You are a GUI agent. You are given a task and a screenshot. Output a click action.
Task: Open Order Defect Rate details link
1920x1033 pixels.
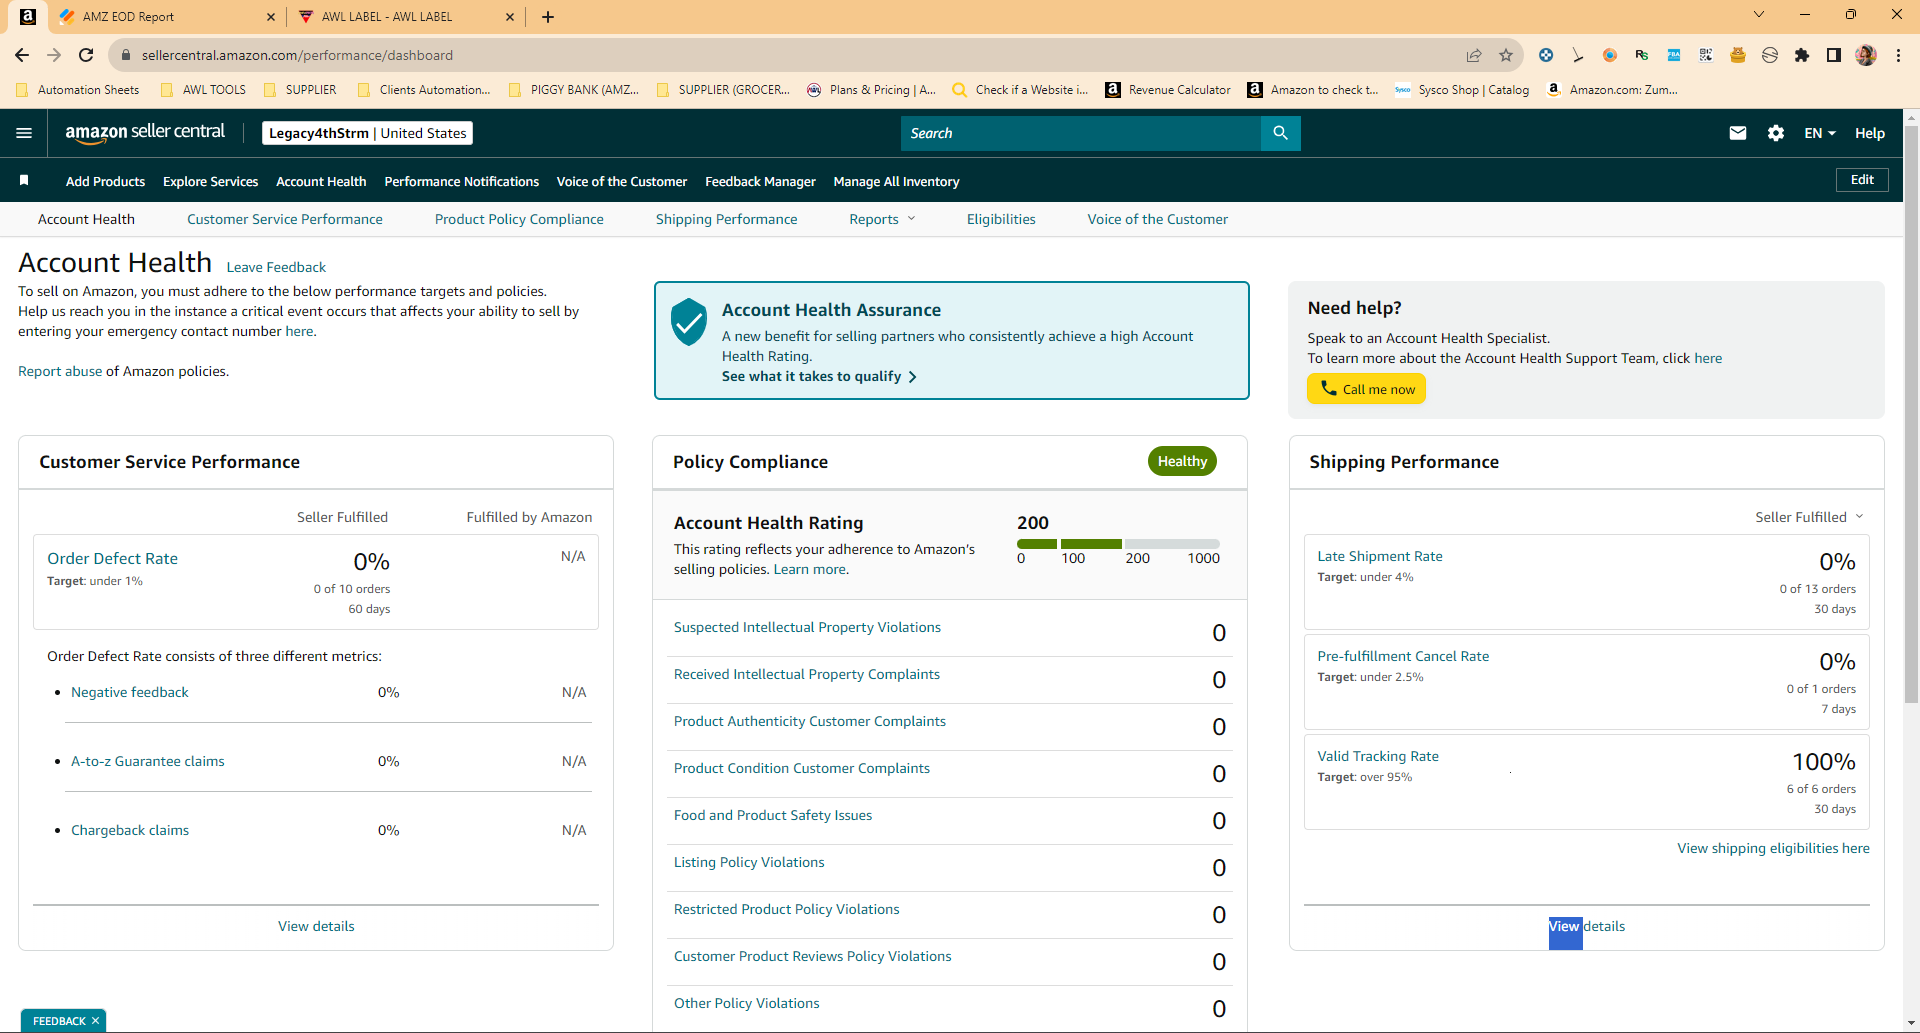[x=113, y=558]
